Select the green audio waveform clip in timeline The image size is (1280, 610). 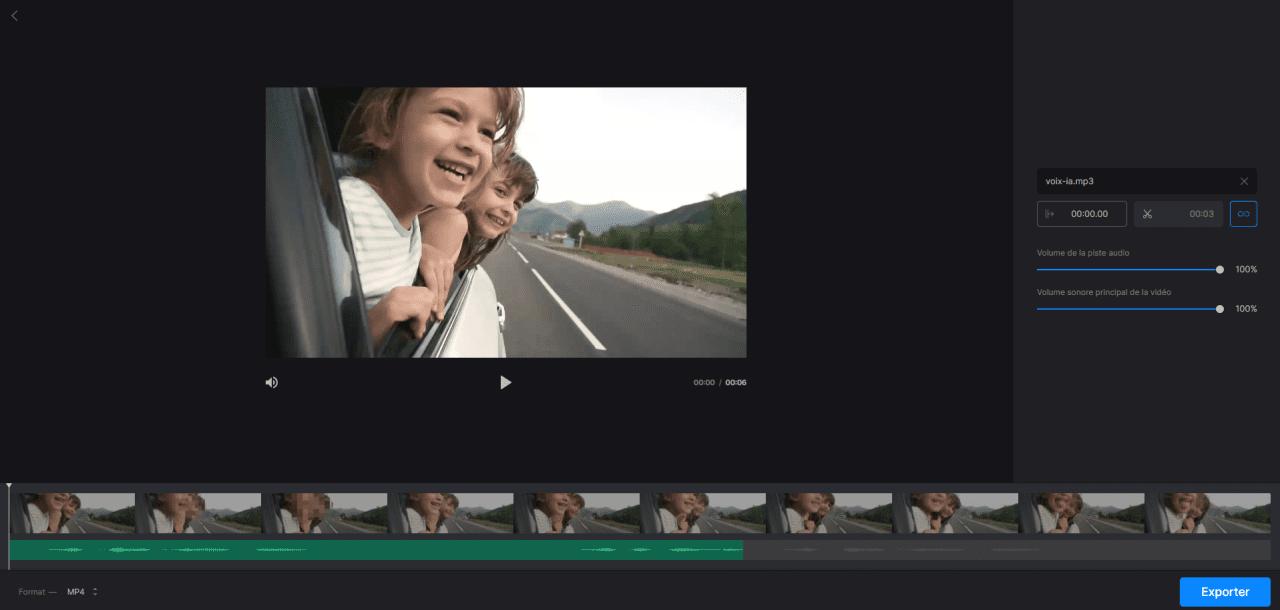coord(376,550)
